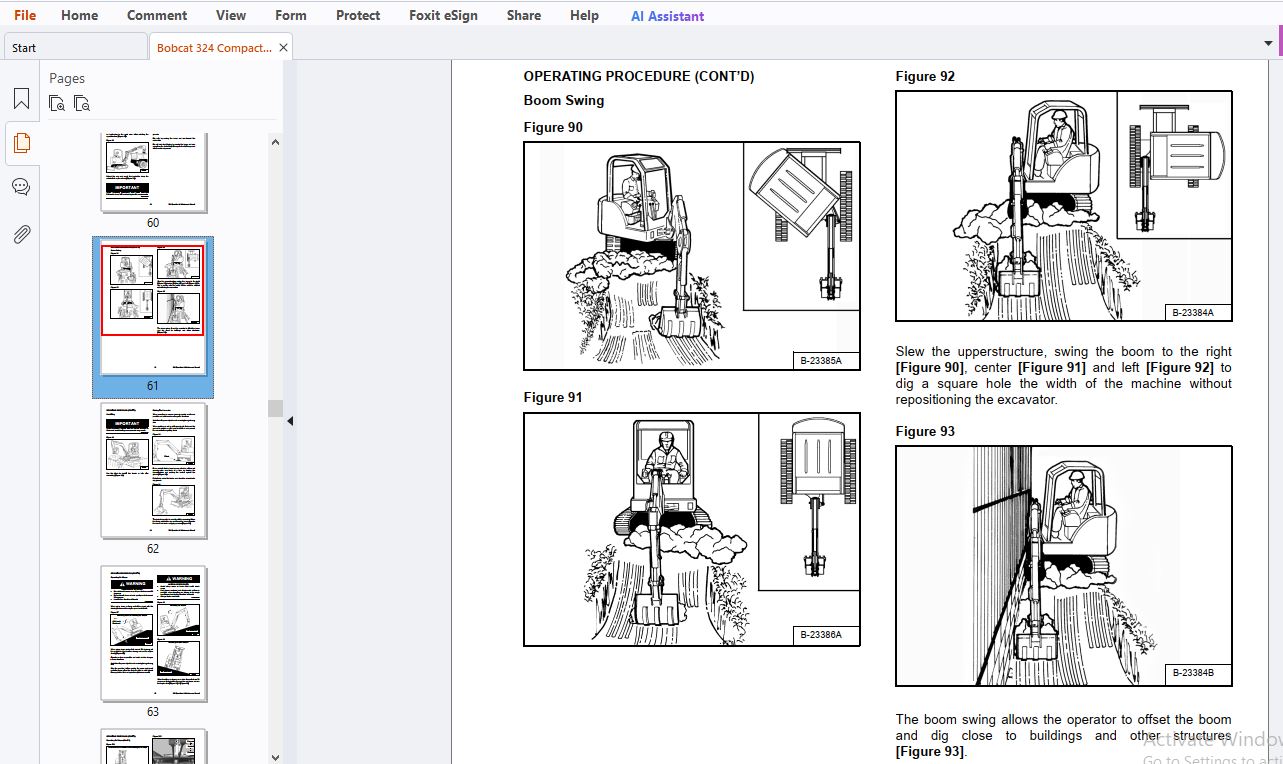Select page 61 thumbnail
Image resolution: width=1283 pixels, height=764 pixels.
click(x=153, y=308)
